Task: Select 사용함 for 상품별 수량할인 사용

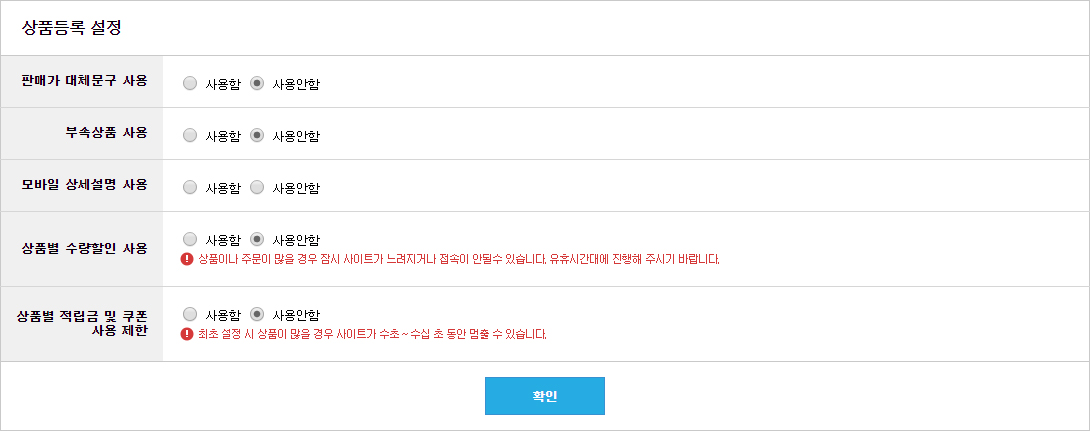Action: pos(190,239)
